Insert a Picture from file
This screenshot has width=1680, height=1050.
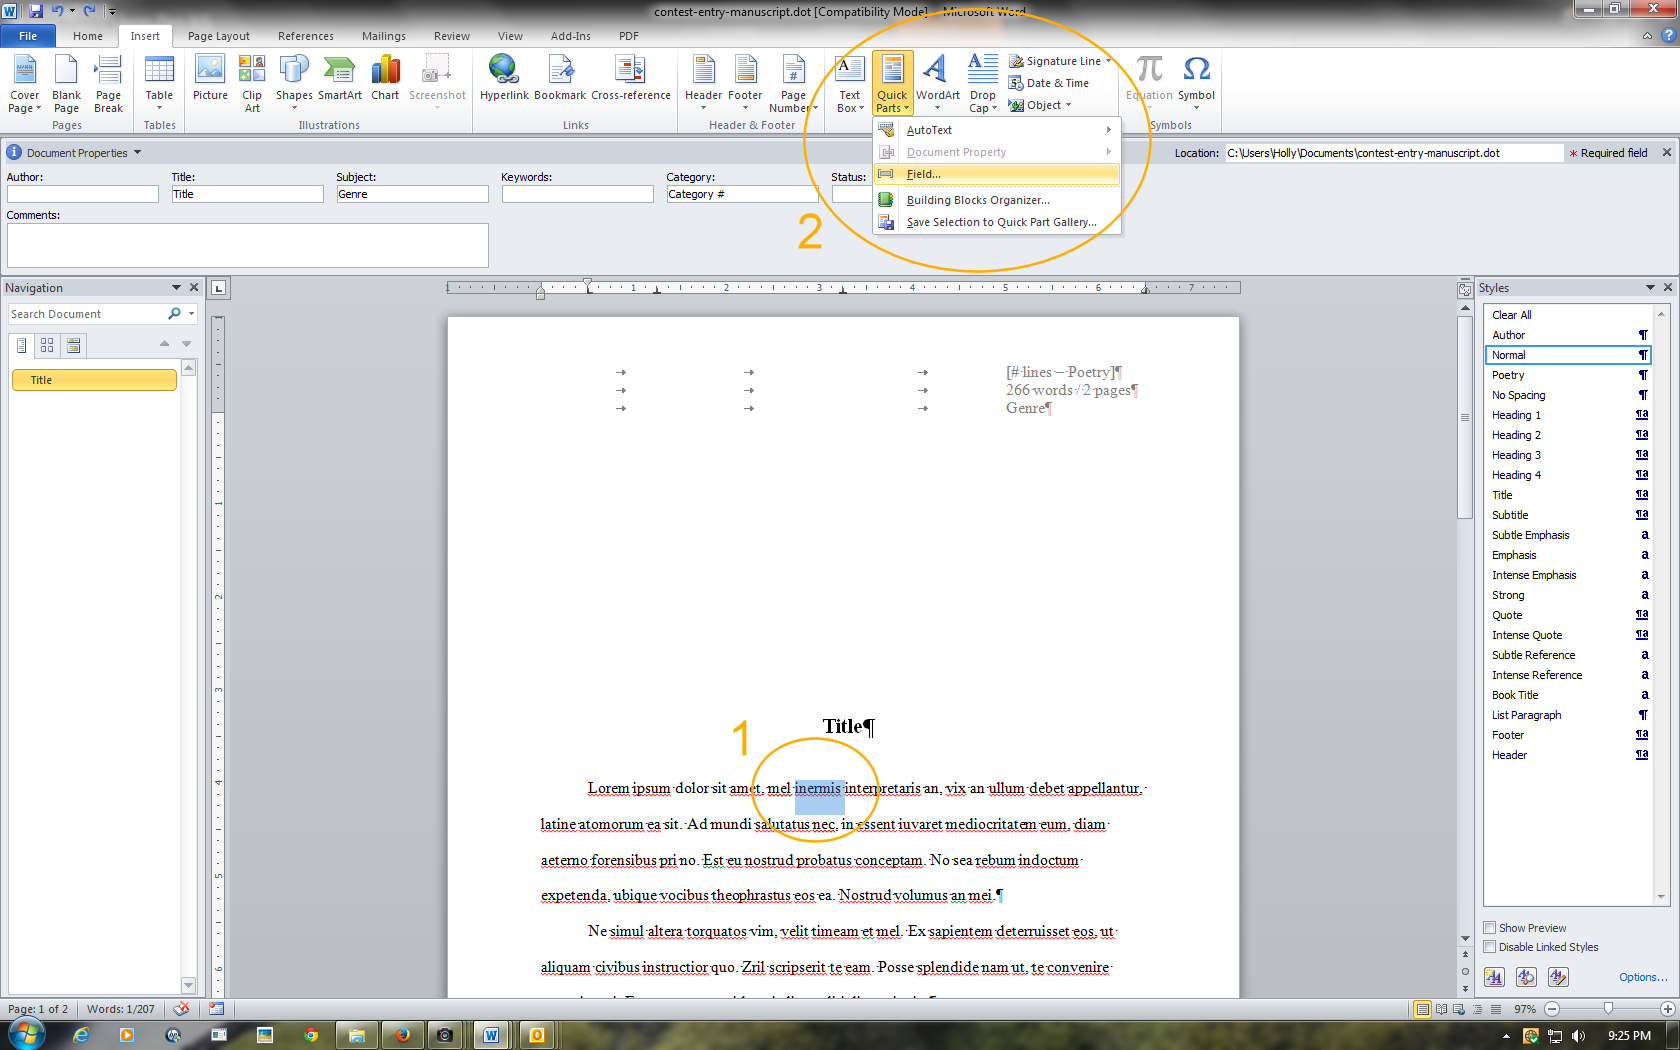[x=210, y=82]
